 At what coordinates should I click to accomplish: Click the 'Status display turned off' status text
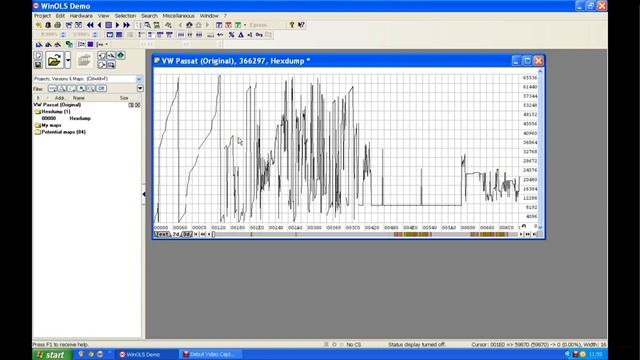pos(416,344)
